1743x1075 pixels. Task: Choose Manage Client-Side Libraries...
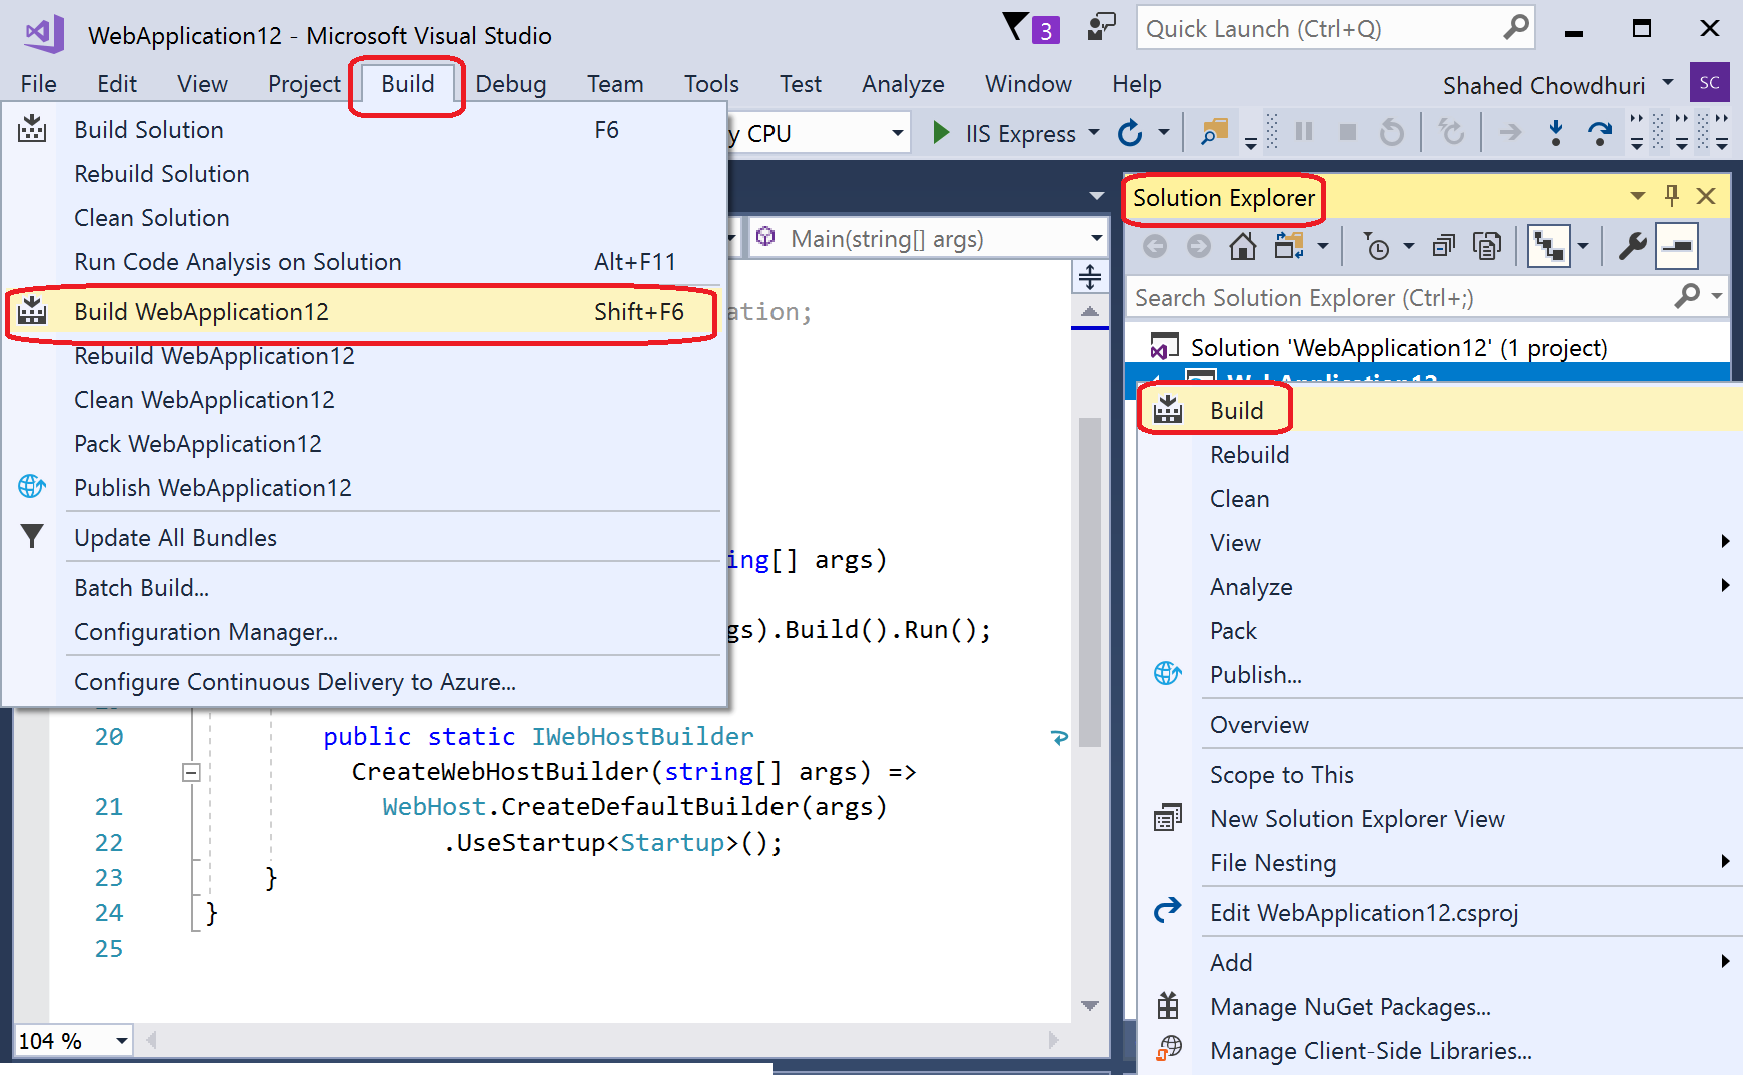(1440, 1050)
